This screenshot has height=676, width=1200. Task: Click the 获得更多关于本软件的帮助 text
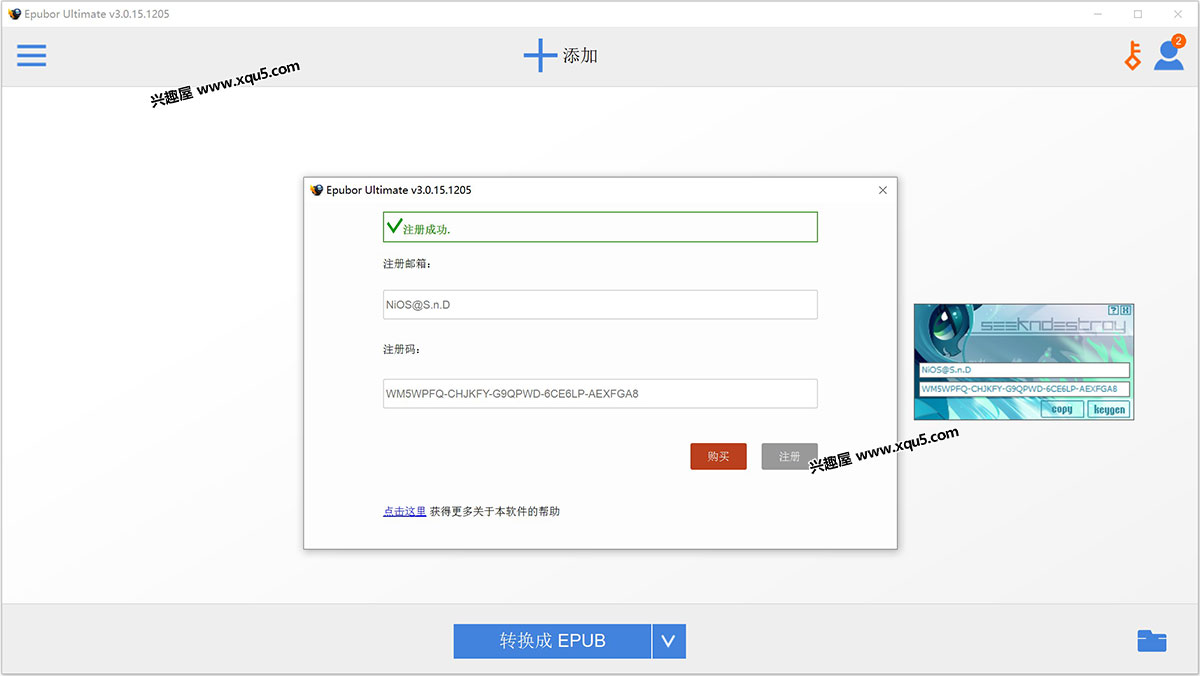pos(495,511)
